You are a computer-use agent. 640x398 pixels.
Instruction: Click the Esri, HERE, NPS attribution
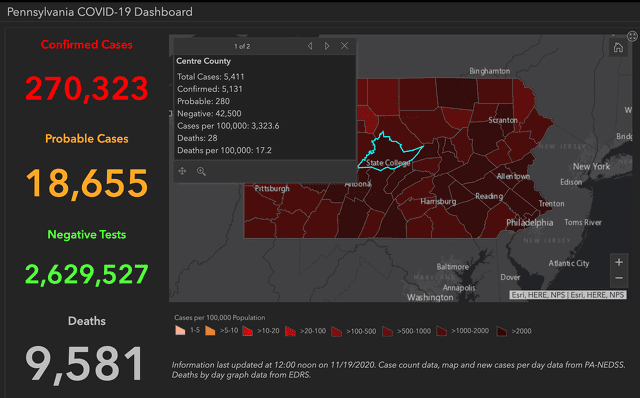[568, 295]
